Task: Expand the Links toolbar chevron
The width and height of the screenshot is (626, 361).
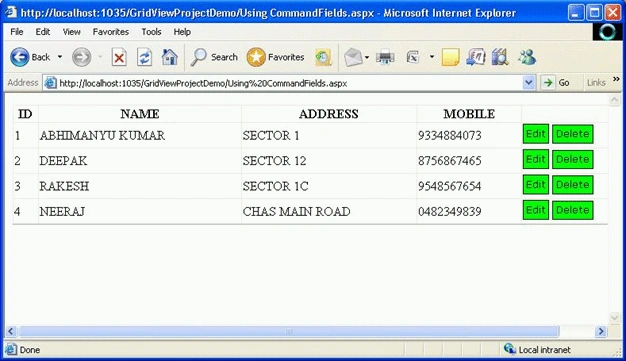Action: click(x=616, y=79)
